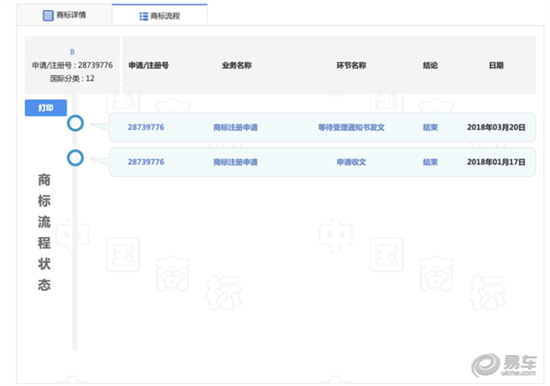Click the 商标详情 tab document icon

pos(48,15)
